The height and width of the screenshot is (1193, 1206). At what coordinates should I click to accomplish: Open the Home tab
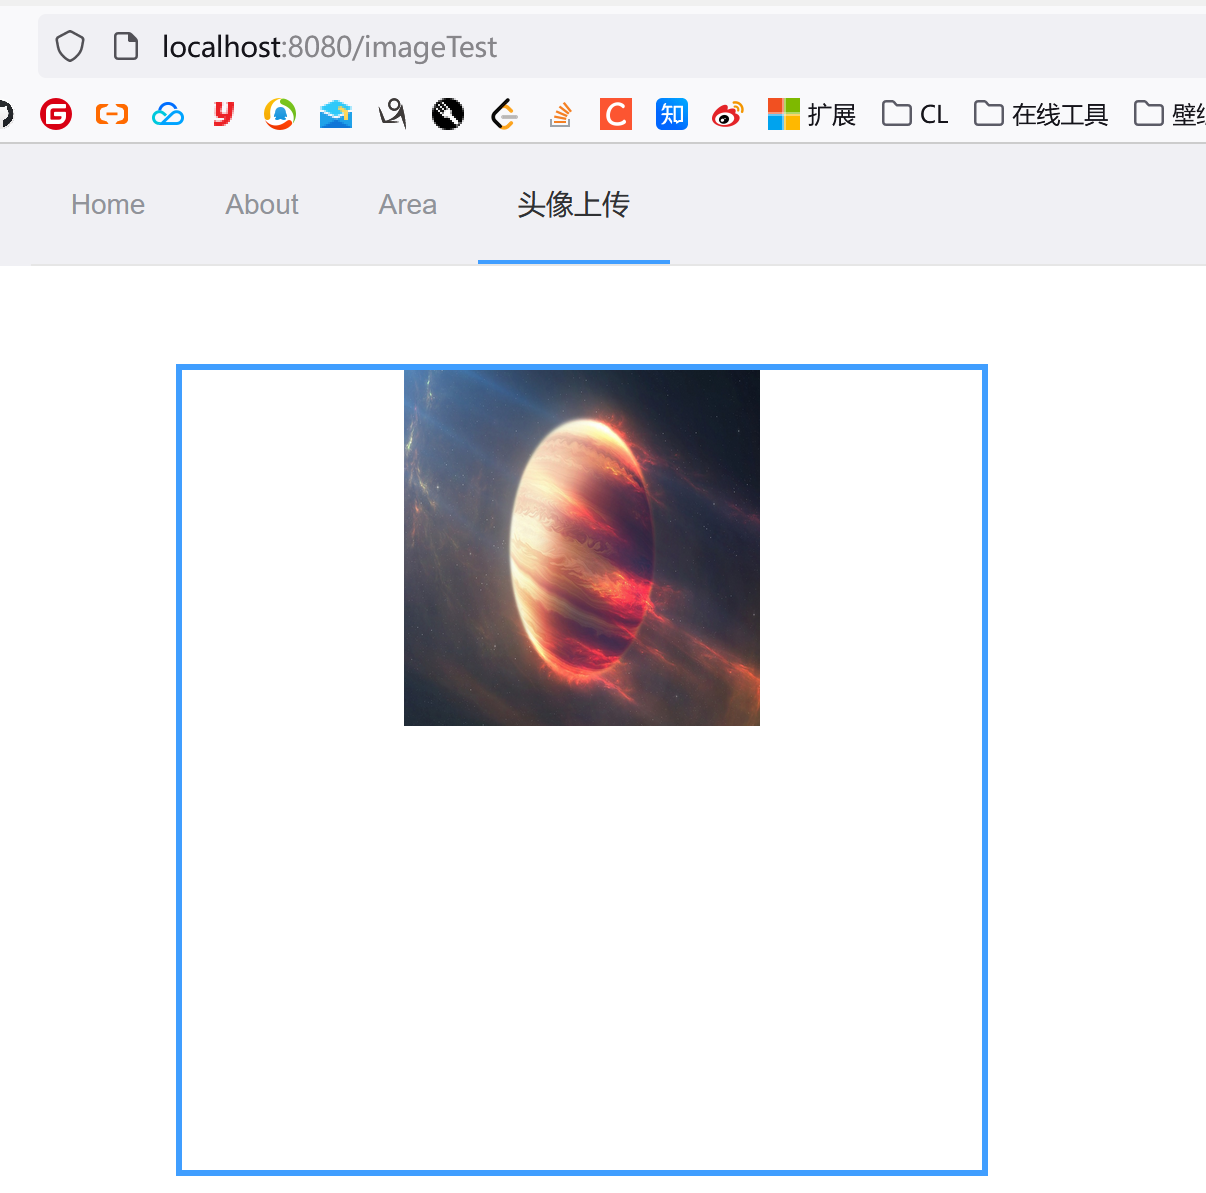point(108,204)
